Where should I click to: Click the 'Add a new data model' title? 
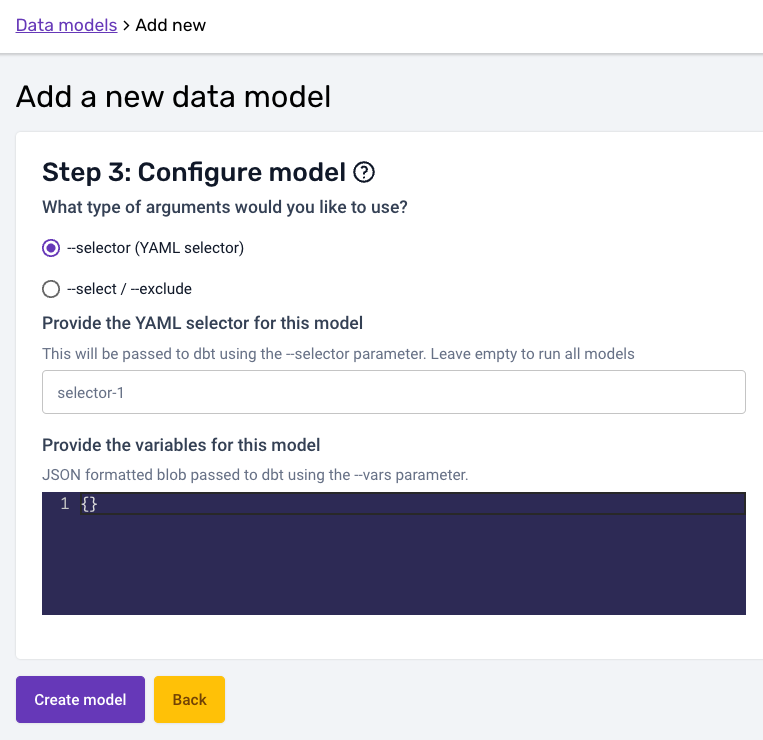tap(173, 97)
